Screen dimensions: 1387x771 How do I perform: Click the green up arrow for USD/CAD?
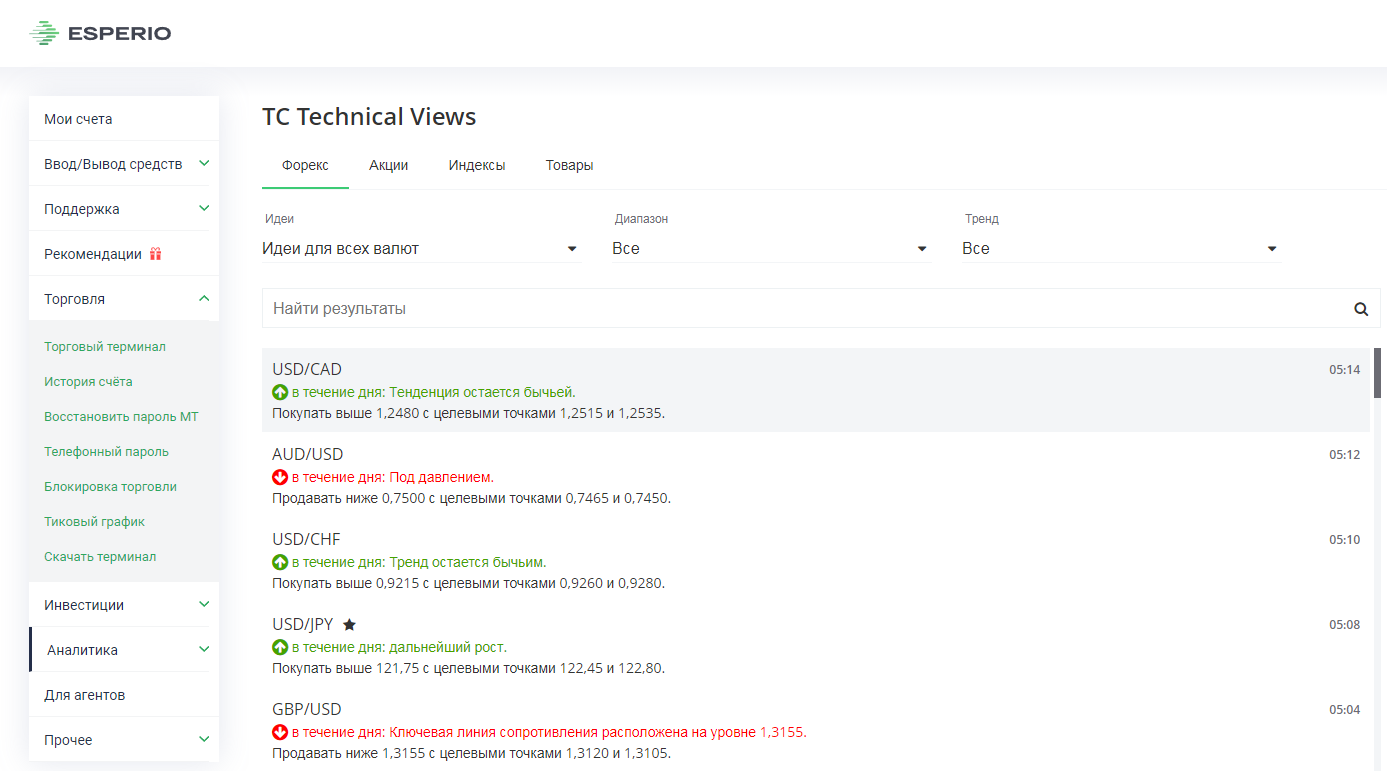[x=280, y=392]
